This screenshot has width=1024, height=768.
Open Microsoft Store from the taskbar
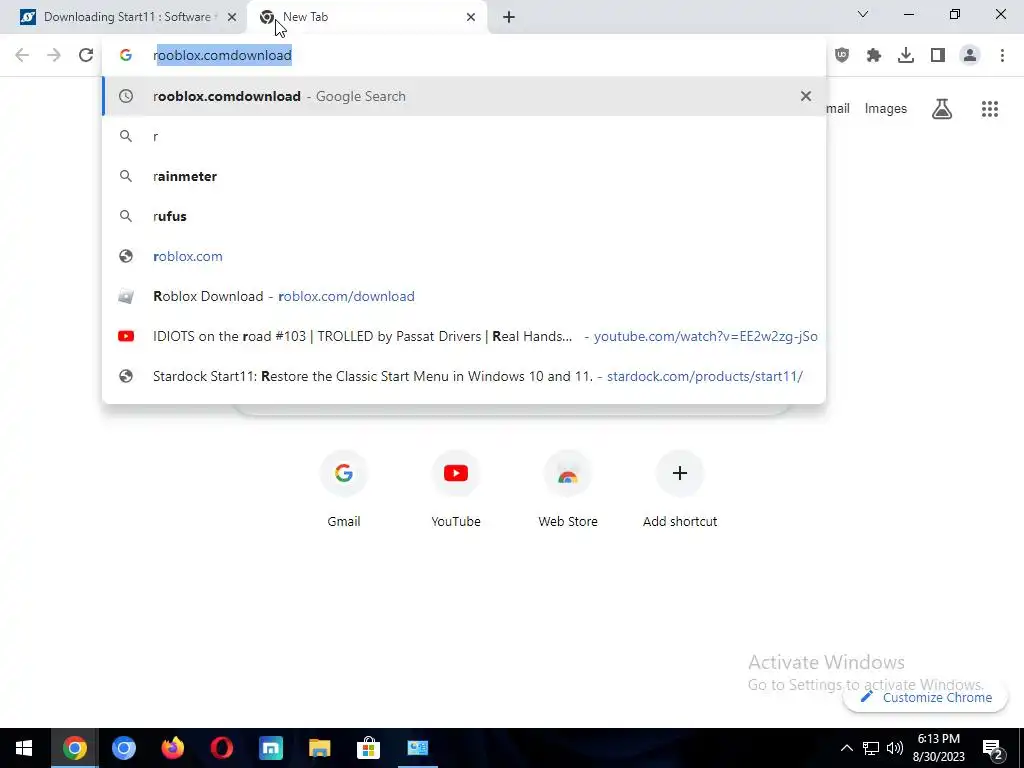click(x=368, y=748)
